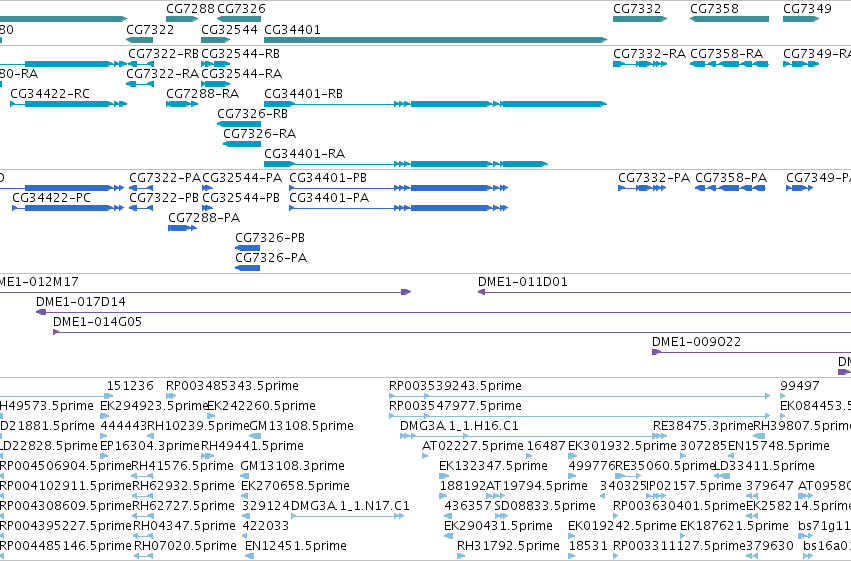Click EST EK270658.5prime
851x561 pixels.
[x=245, y=496]
